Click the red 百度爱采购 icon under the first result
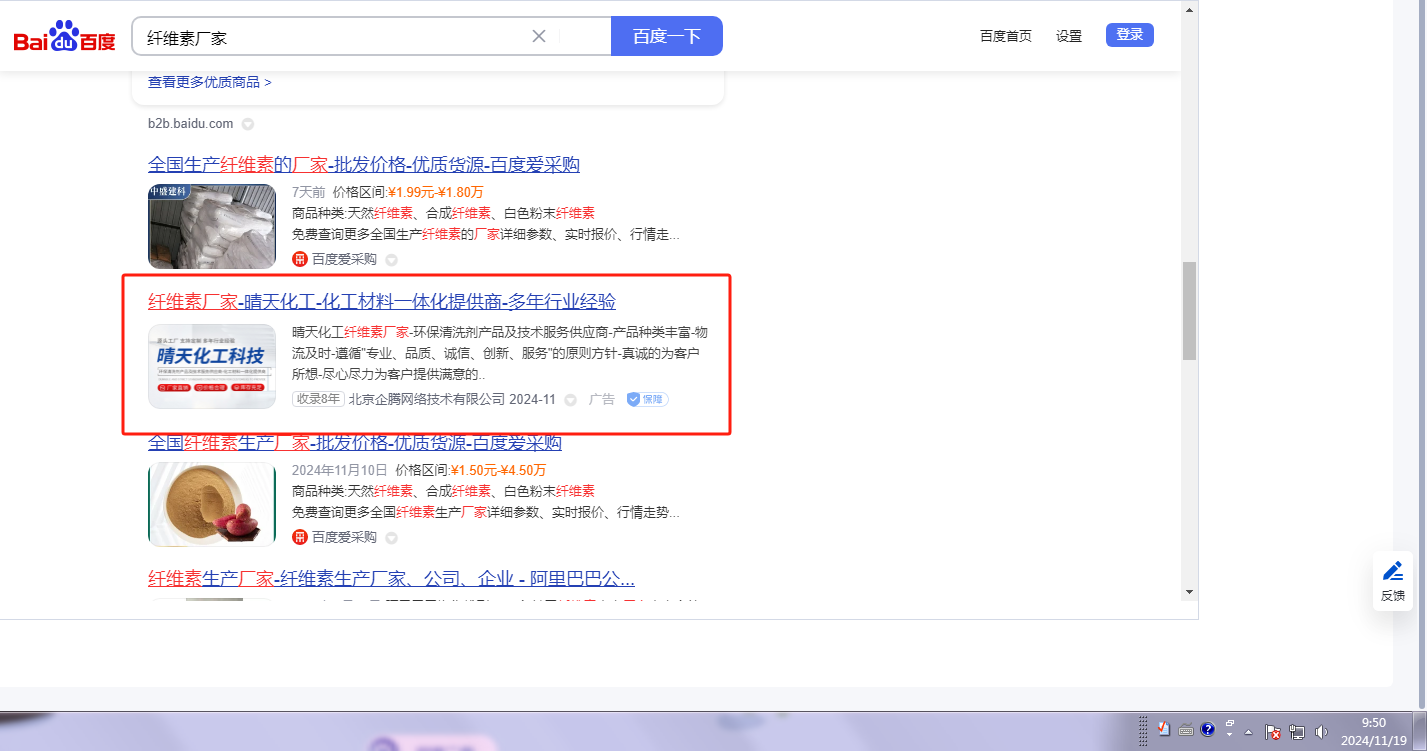Viewport: 1427px width, 751px height. click(299, 259)
